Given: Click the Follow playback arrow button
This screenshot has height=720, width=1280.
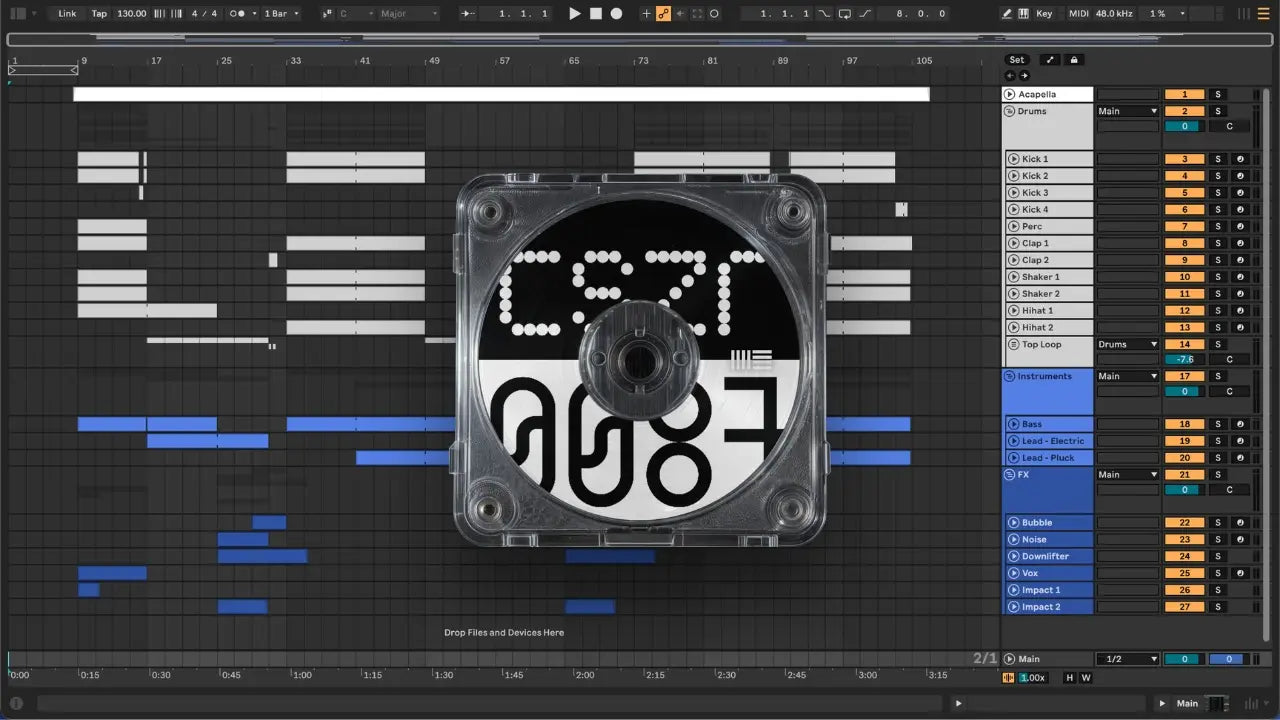Looking at the screenshot, I should click(468, 14).
